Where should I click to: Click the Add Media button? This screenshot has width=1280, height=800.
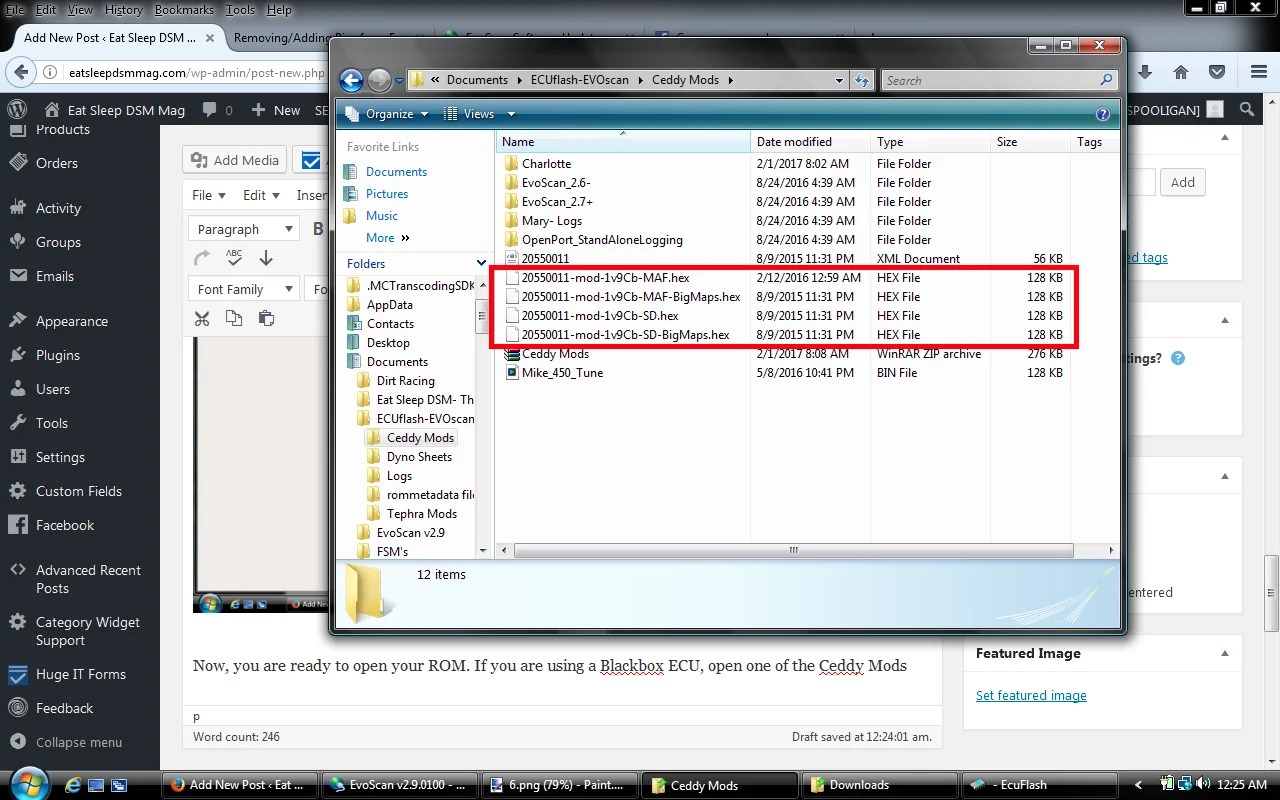coord(235,160)
